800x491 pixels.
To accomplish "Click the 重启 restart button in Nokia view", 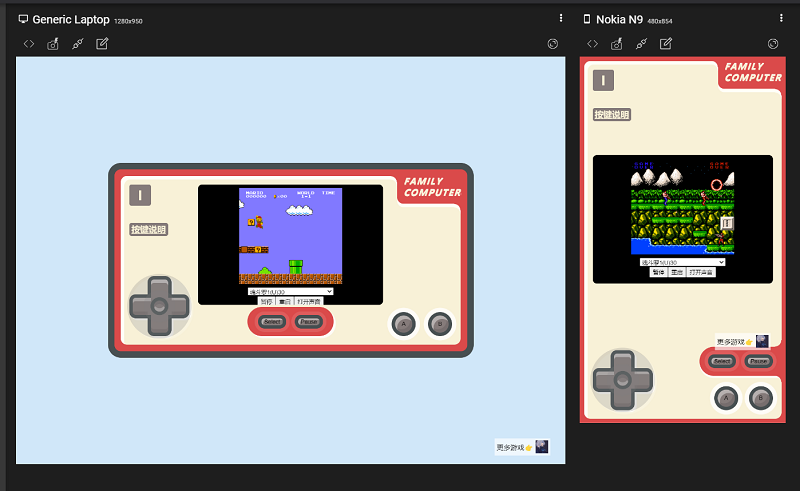I will [677, 272].
